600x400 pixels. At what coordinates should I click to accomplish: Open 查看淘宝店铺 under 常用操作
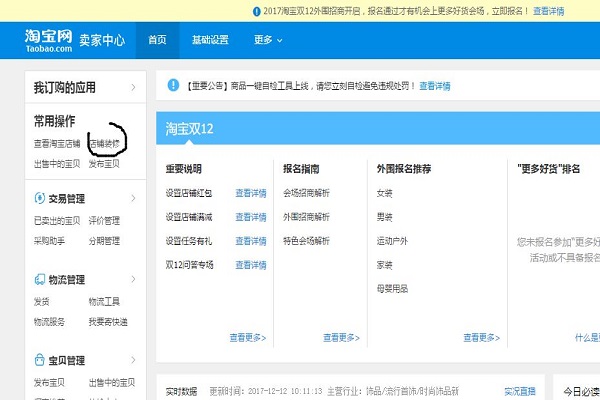57,144
